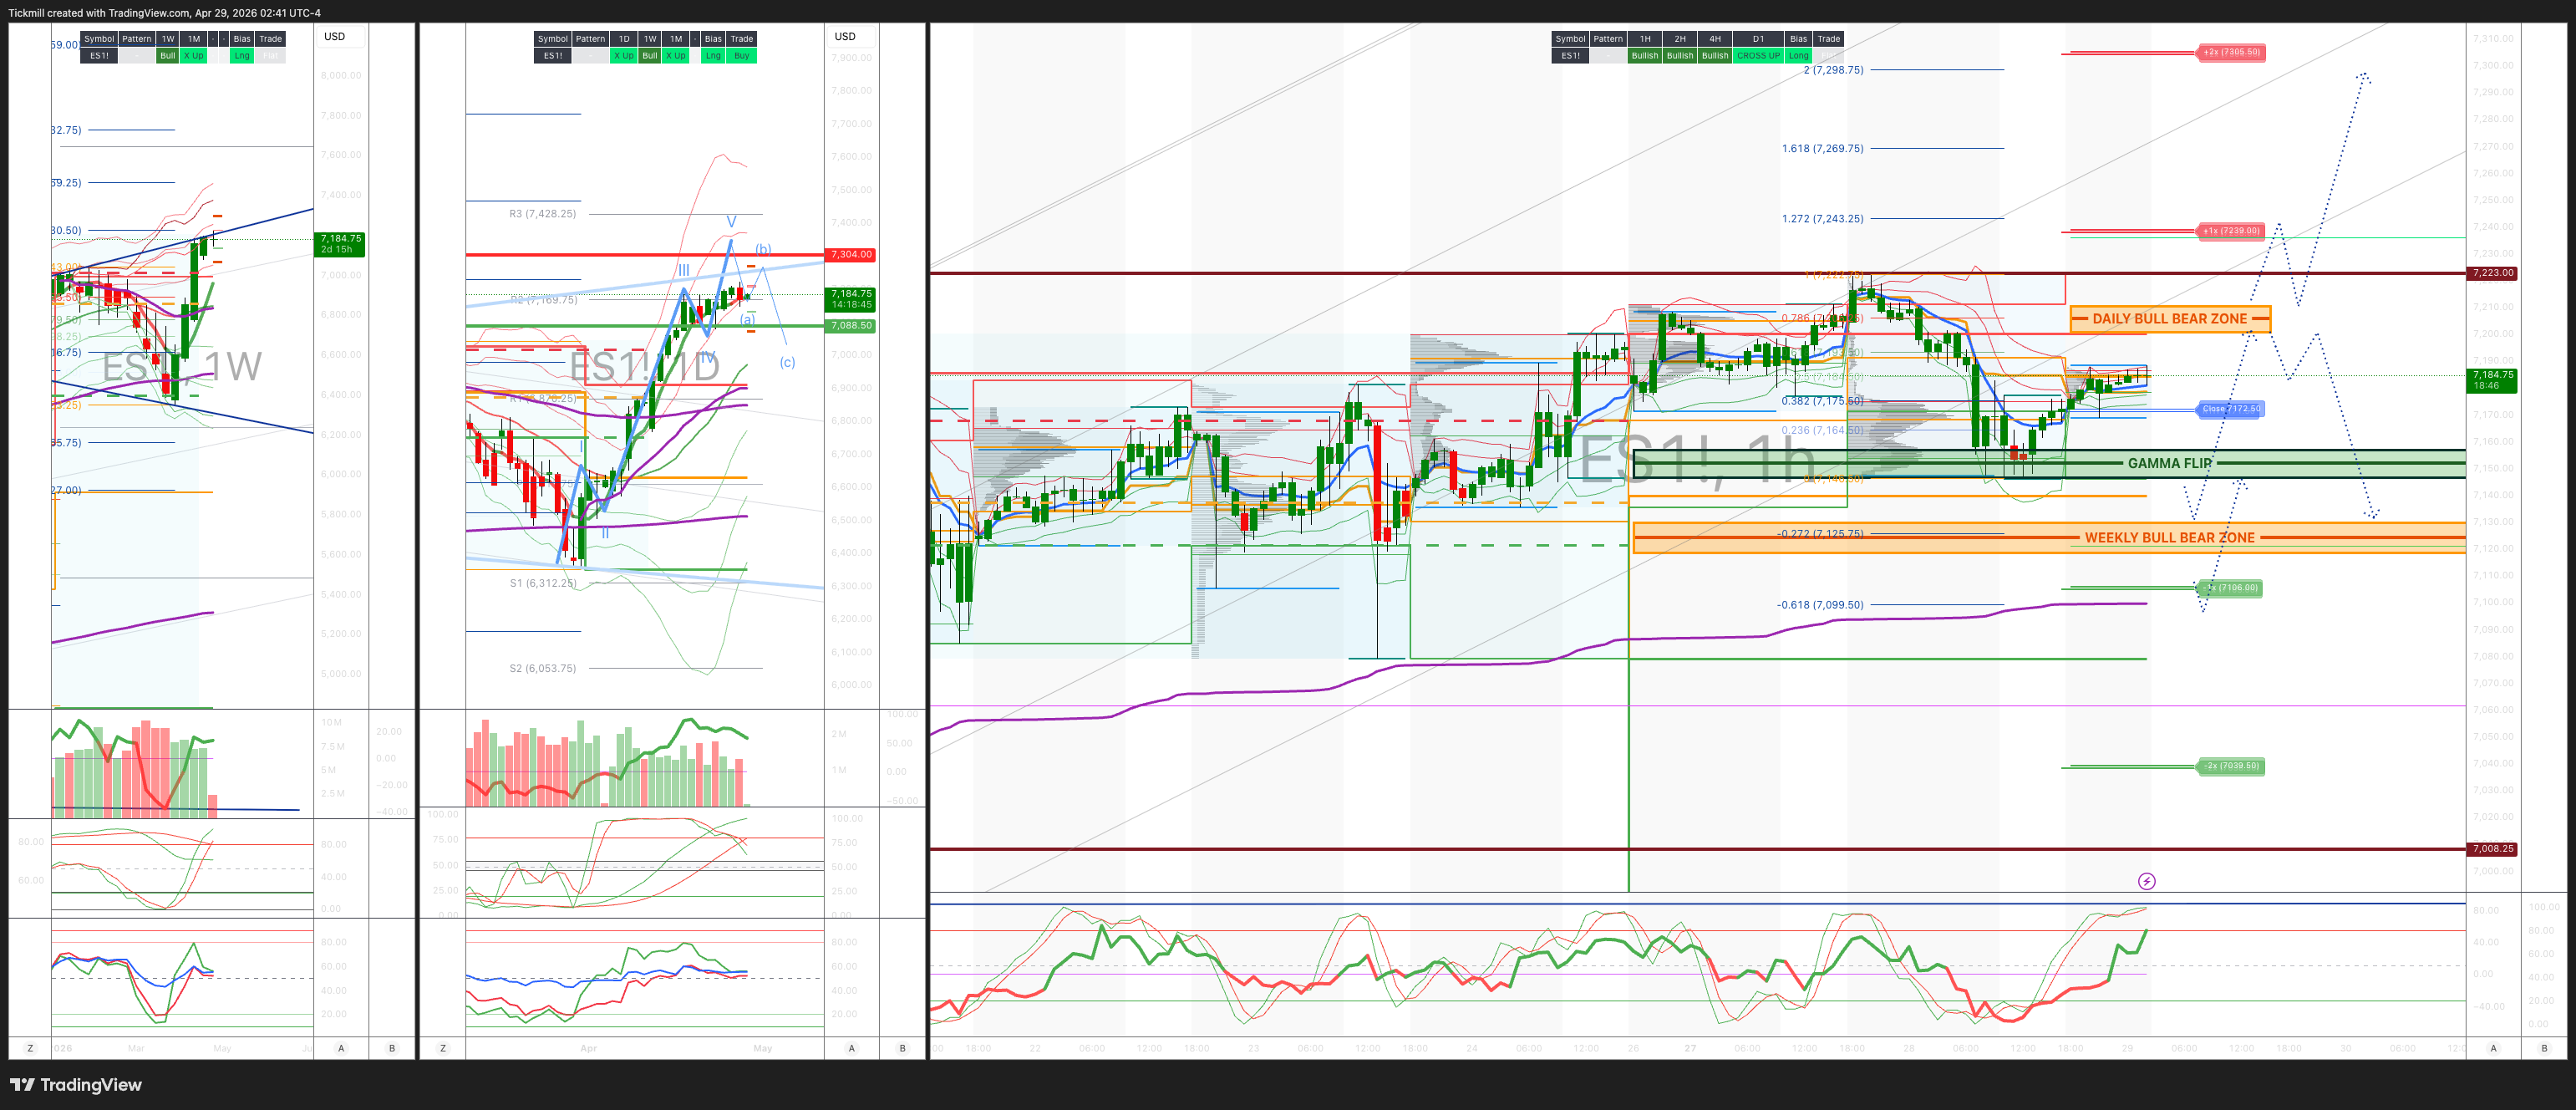This screenshot has width=2576, height=1110.
Task: Click the D1 column header in 1h table
Action: [x=1758, y=39]
